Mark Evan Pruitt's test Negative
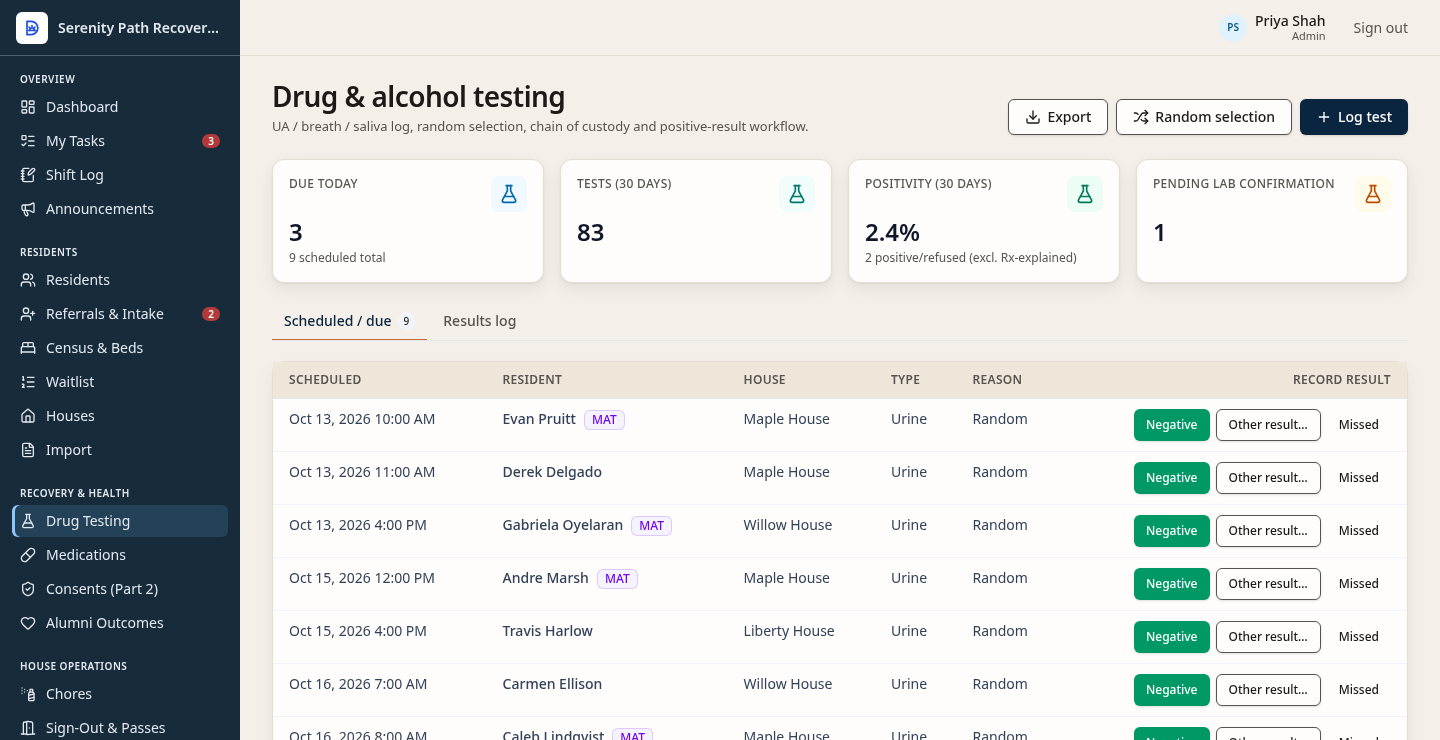Screen dimensions: 1440x740 [x=1172, y=425]
